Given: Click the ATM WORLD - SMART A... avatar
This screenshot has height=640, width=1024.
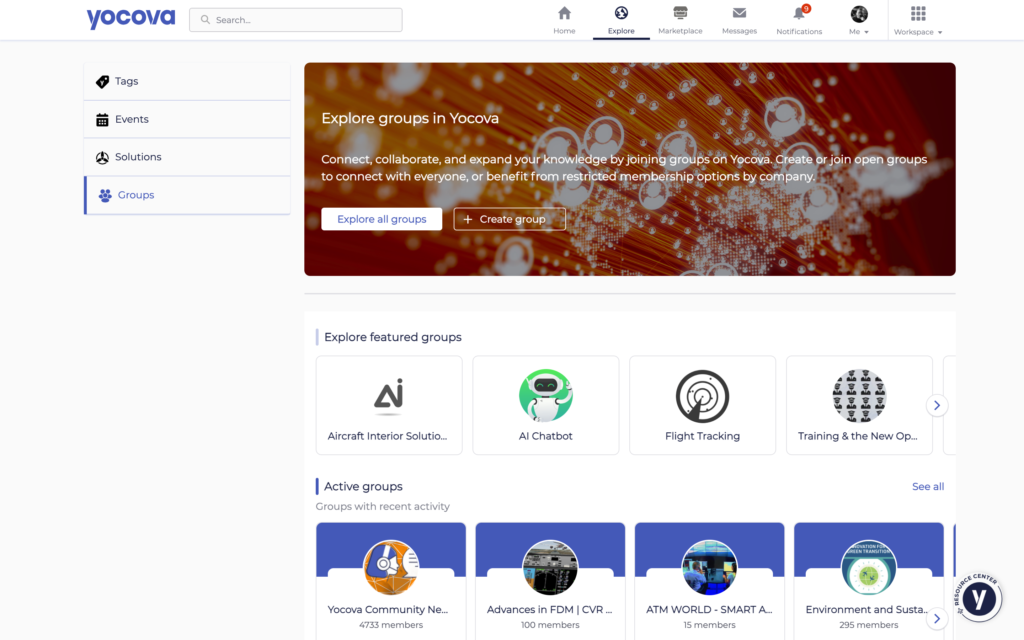Looking at the screenshot, I should [709, 567].
